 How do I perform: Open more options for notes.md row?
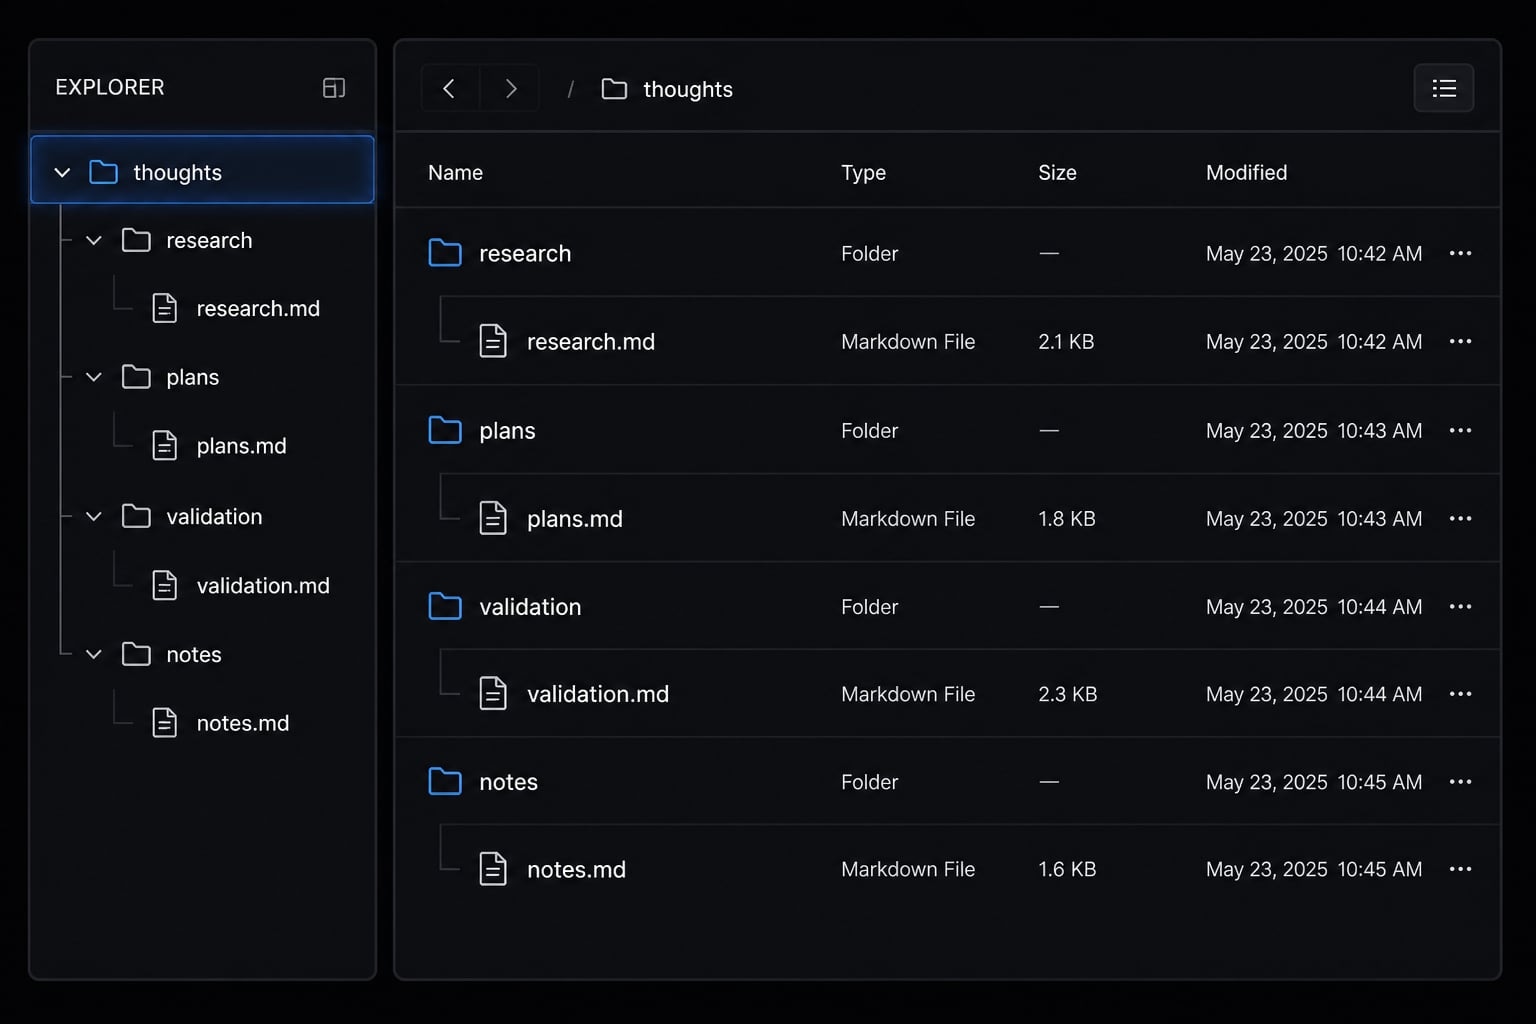click(x=1460, y=868)
